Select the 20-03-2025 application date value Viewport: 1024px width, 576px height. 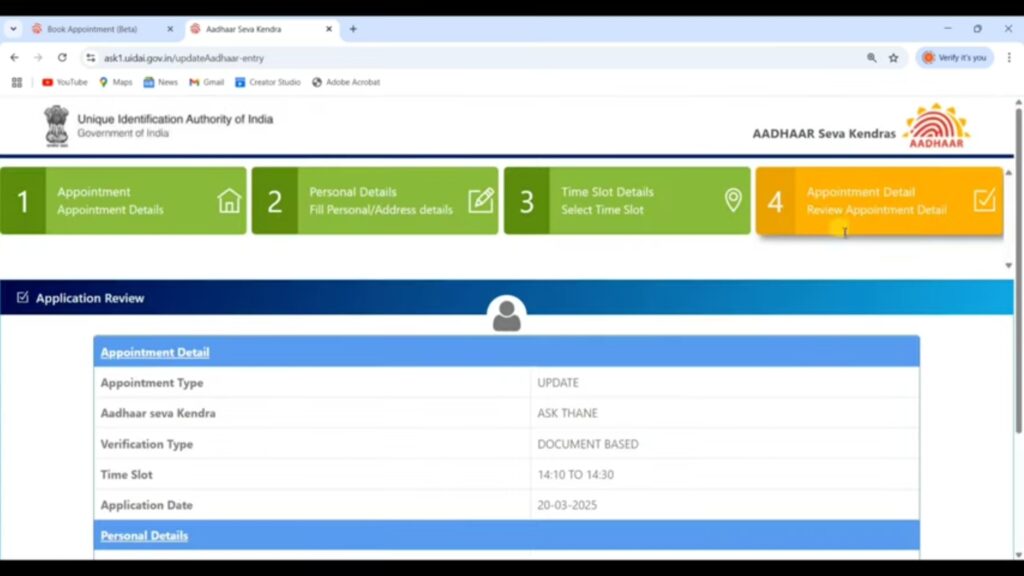tap(567, 505)
